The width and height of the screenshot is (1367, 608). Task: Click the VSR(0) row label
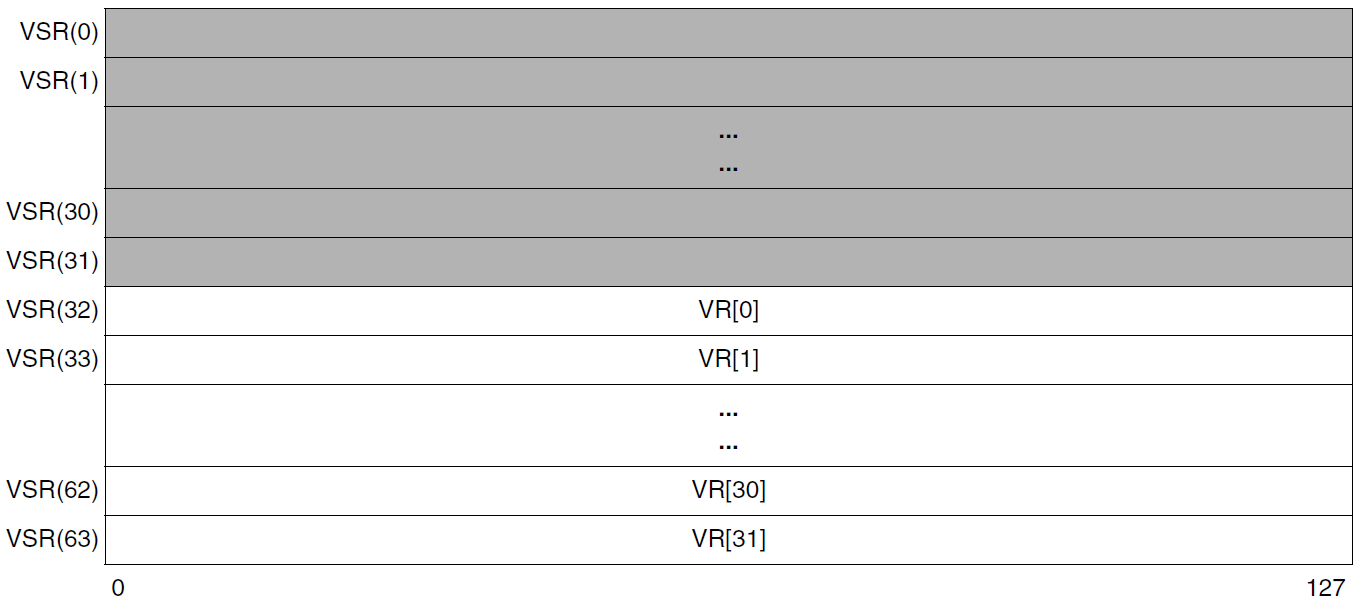pos(59,33)
